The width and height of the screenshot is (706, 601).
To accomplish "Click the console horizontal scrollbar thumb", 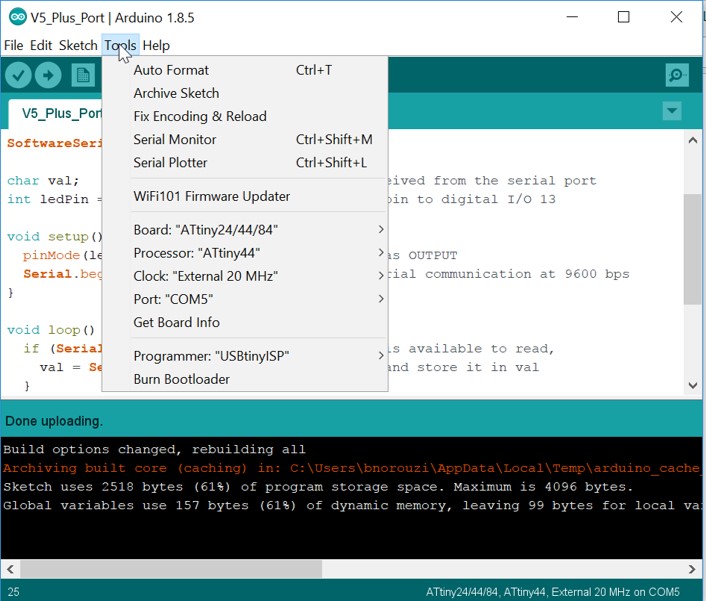I will [x=171, y=569].
